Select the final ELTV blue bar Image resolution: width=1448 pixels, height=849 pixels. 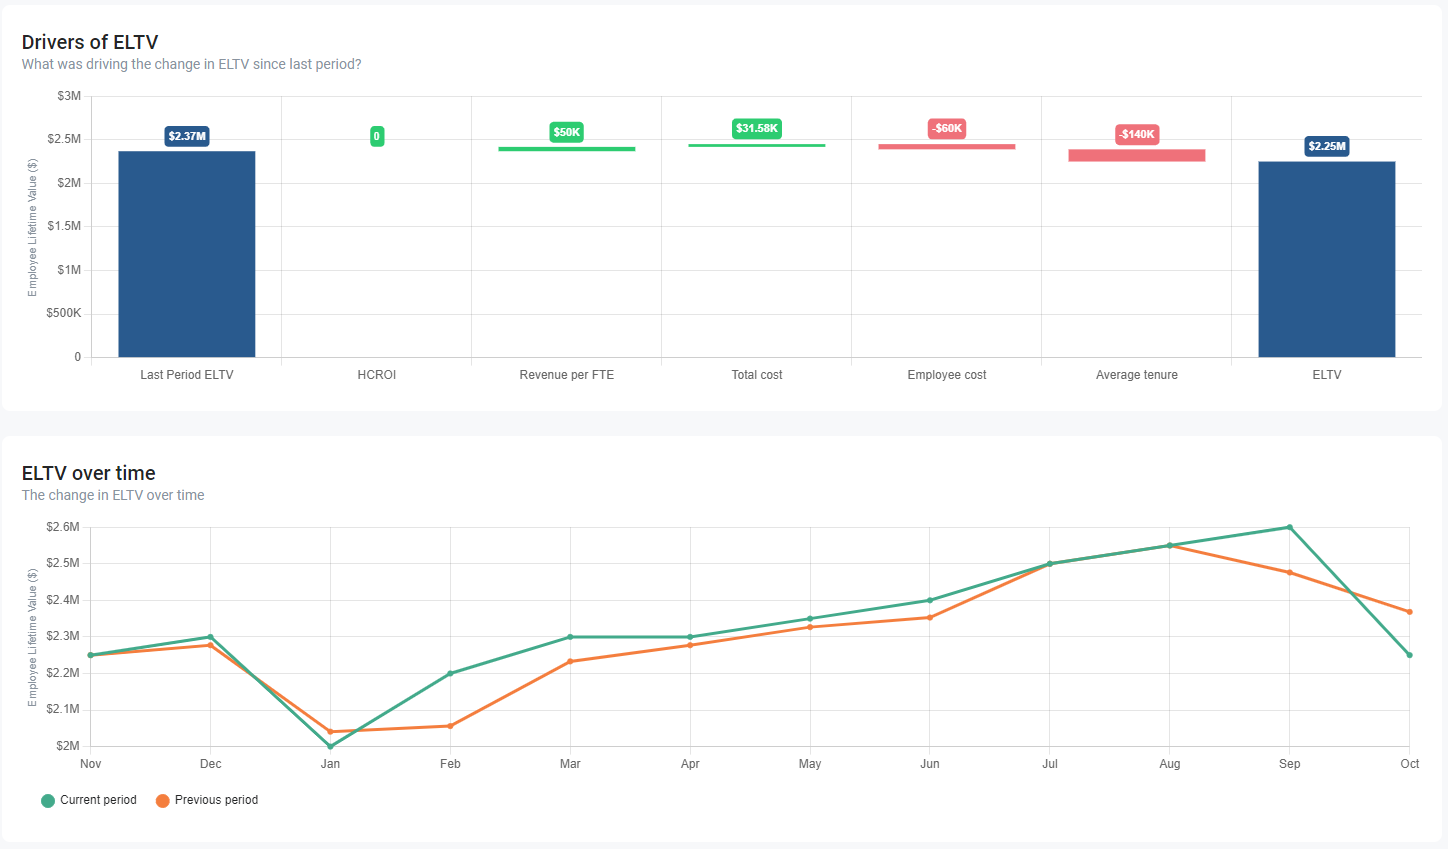(1327, 259)
